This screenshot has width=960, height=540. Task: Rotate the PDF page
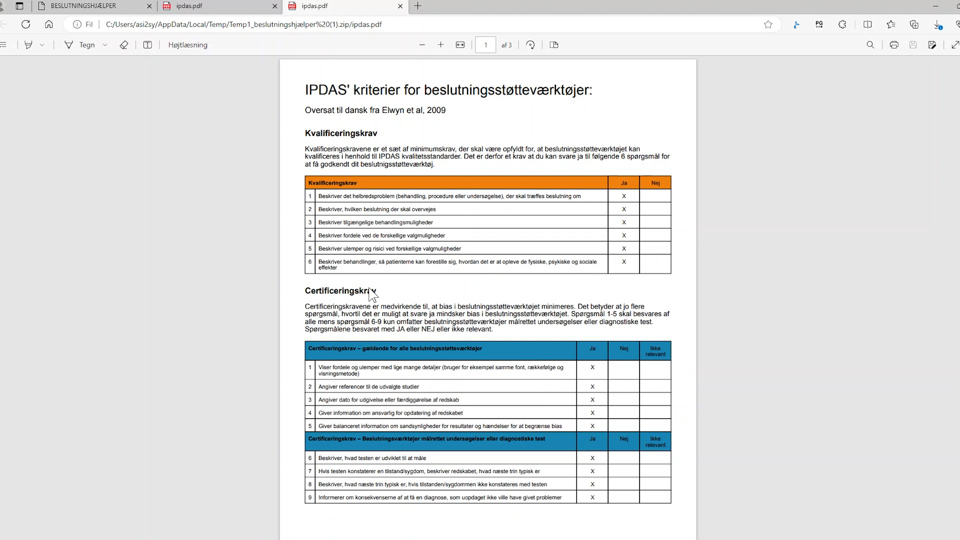tap(530, 45)
